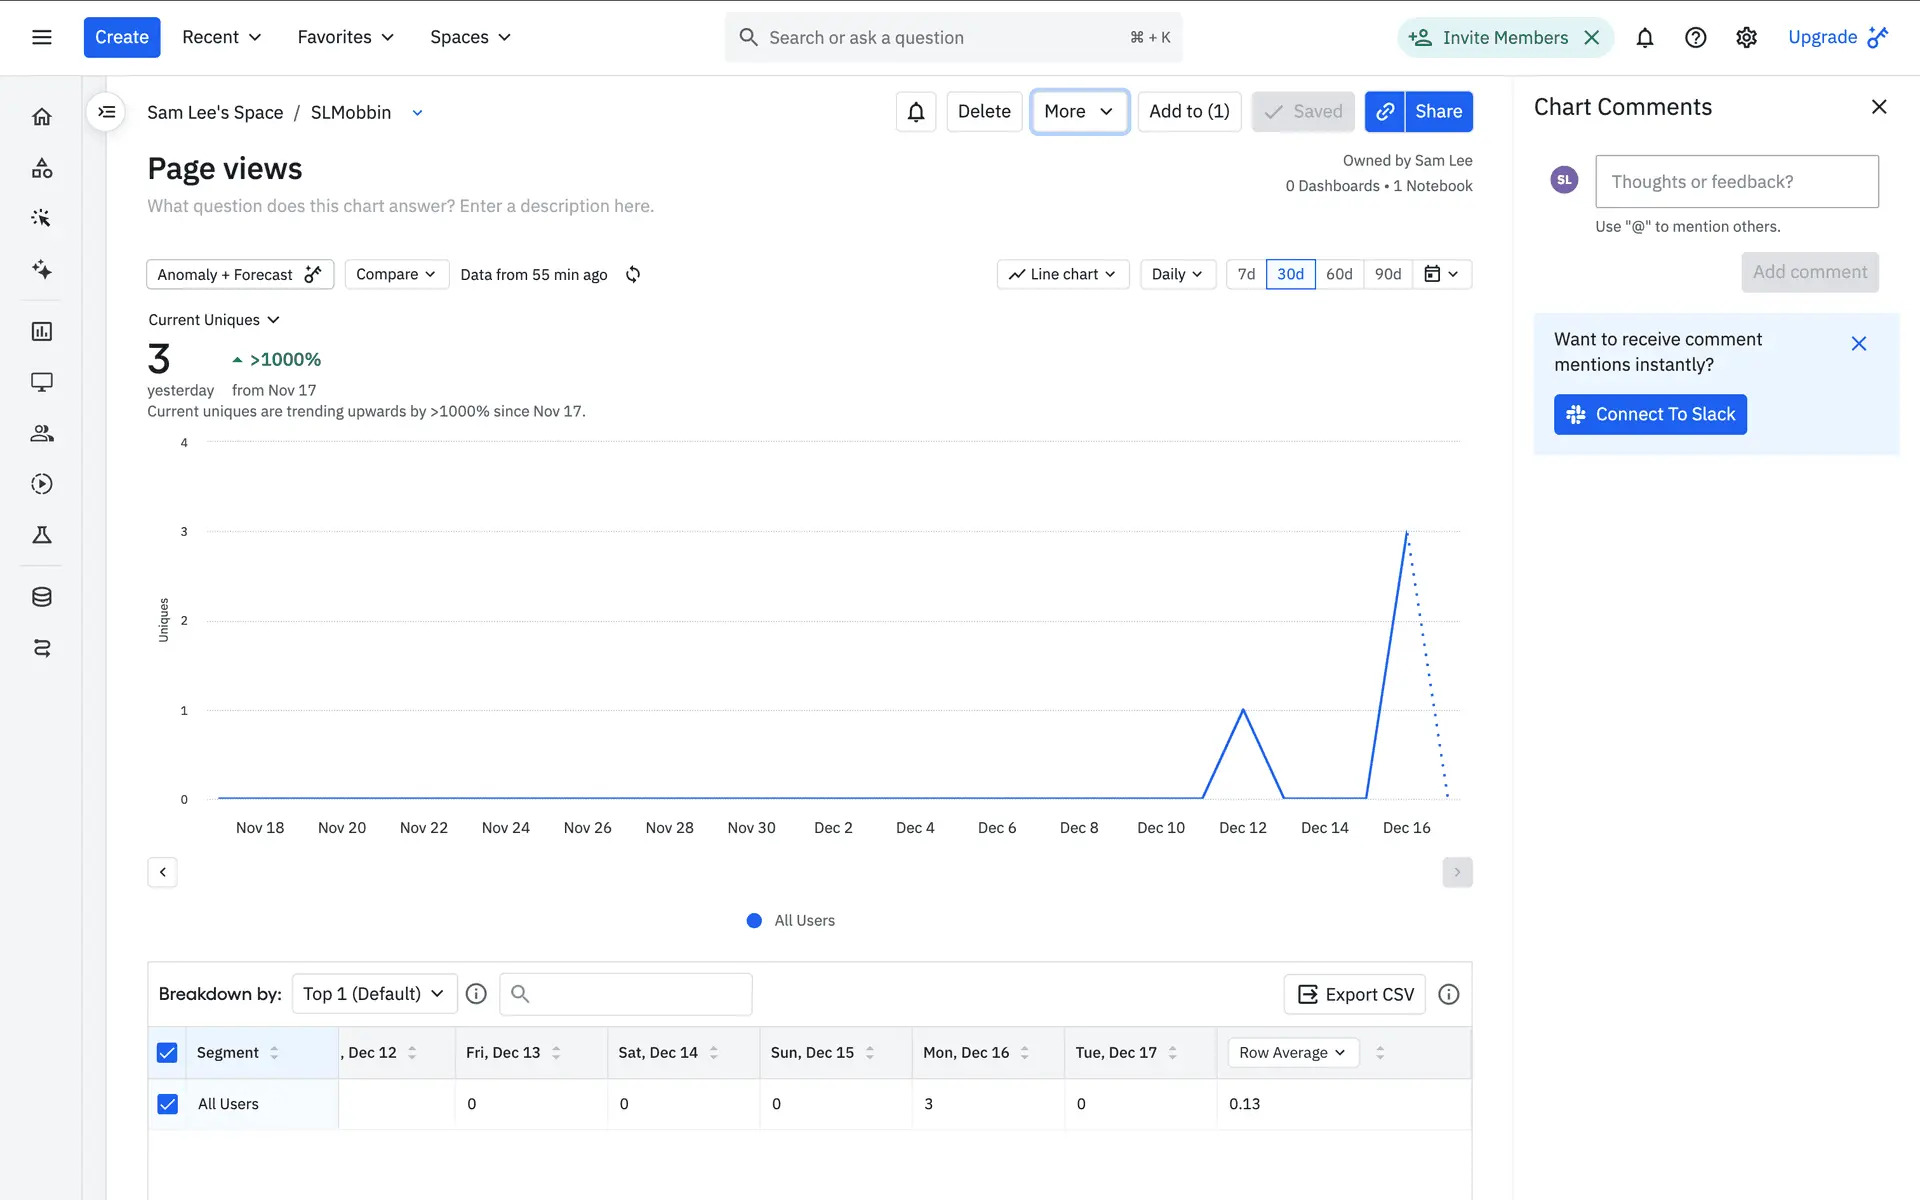This screenshot has height=1200, width=1920.
Task: Uncheck the All Users row checkbox
Action: tap(167, 1104)
